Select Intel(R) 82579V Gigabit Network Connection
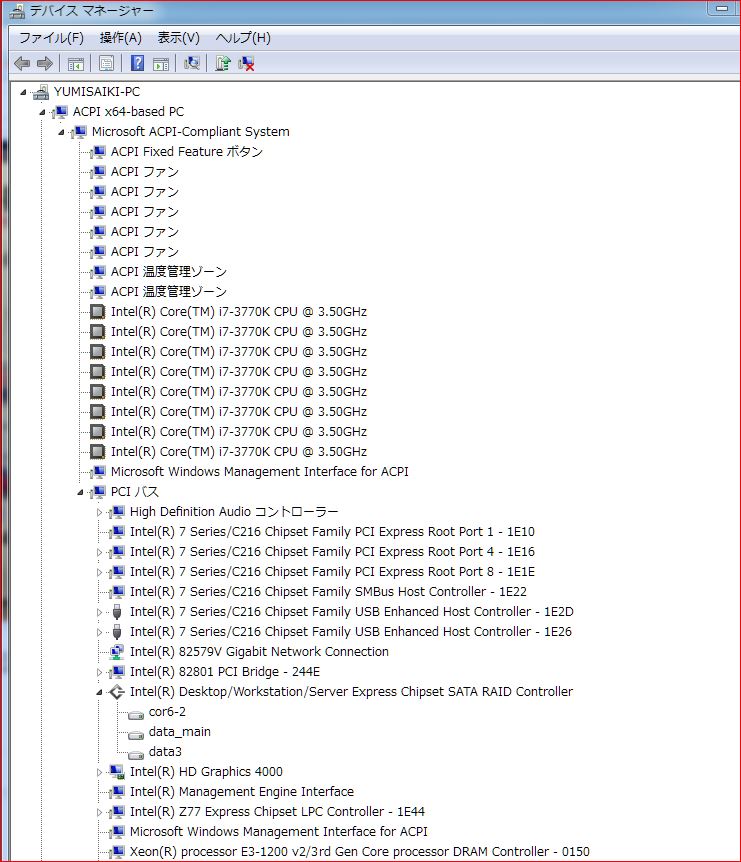Image resolution: width=741 pixels, height=862 pixels. tap(259, 652)
